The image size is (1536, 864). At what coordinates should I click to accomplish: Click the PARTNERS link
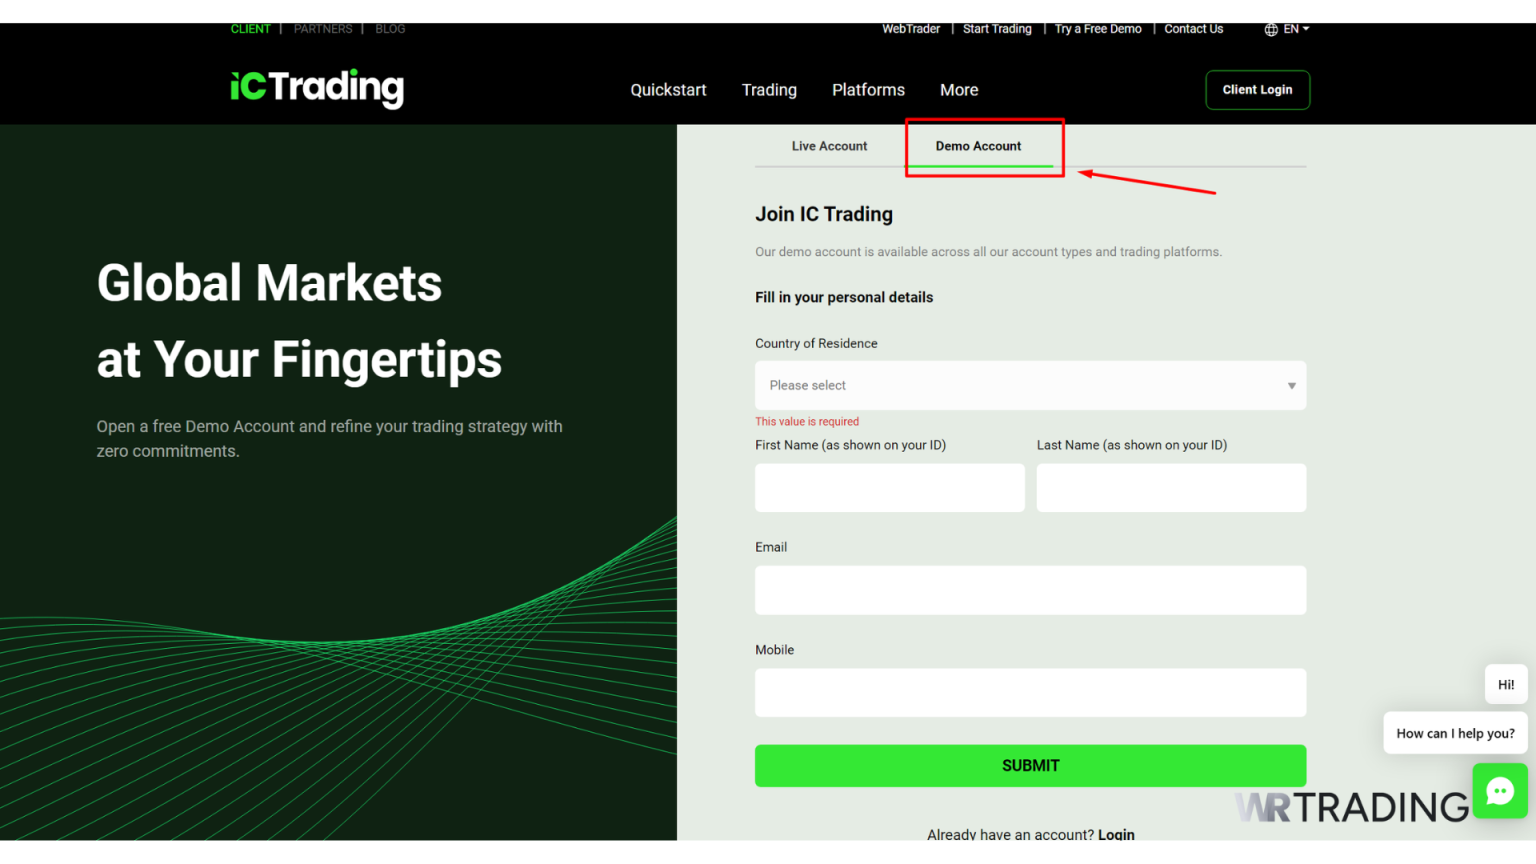(x=322, y=29)
